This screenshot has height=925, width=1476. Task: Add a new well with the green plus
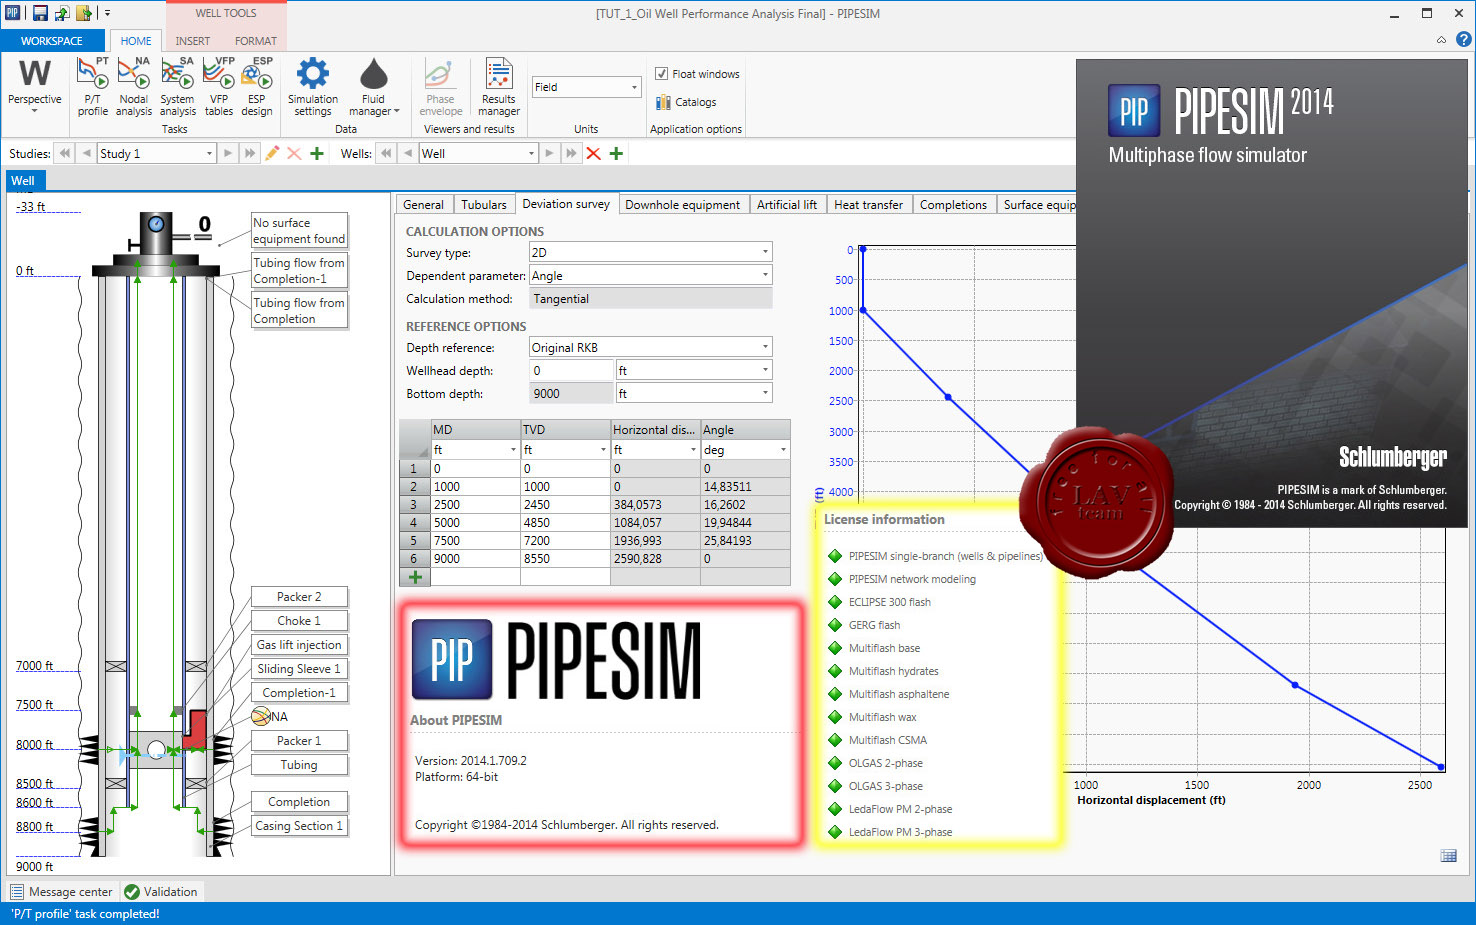point(616,153)
